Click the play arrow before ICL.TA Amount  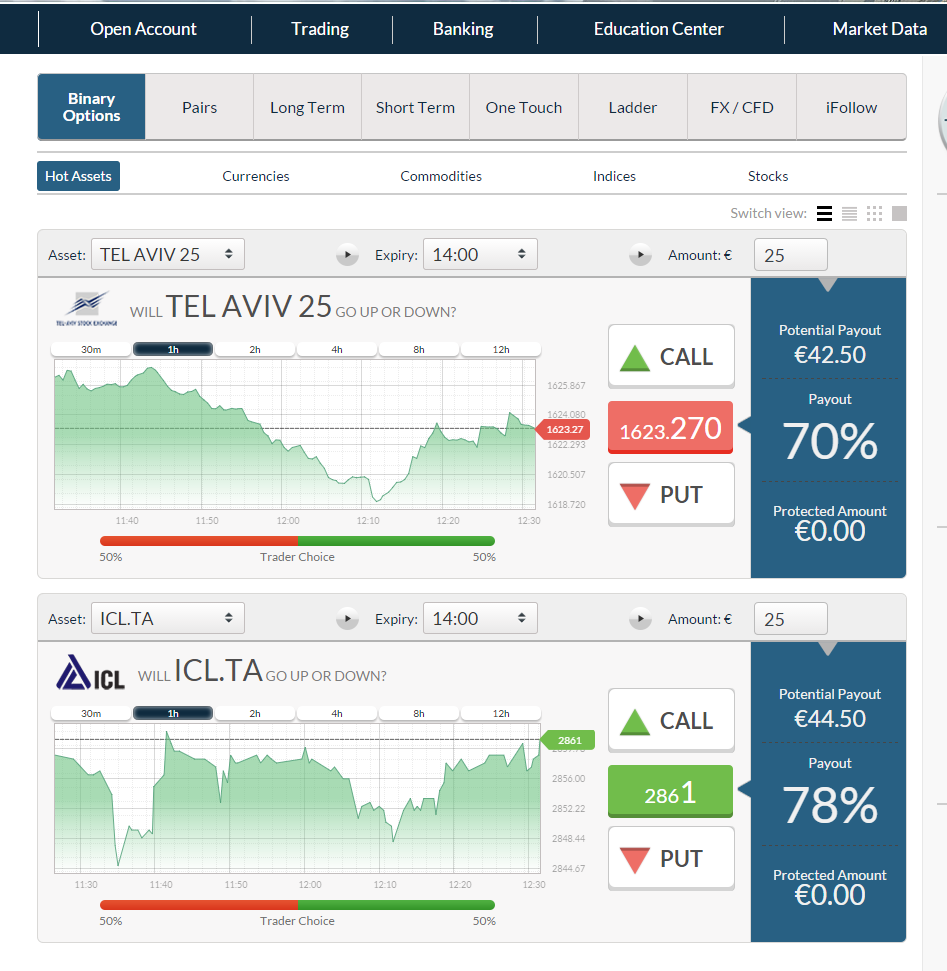[x=640, y=619]
